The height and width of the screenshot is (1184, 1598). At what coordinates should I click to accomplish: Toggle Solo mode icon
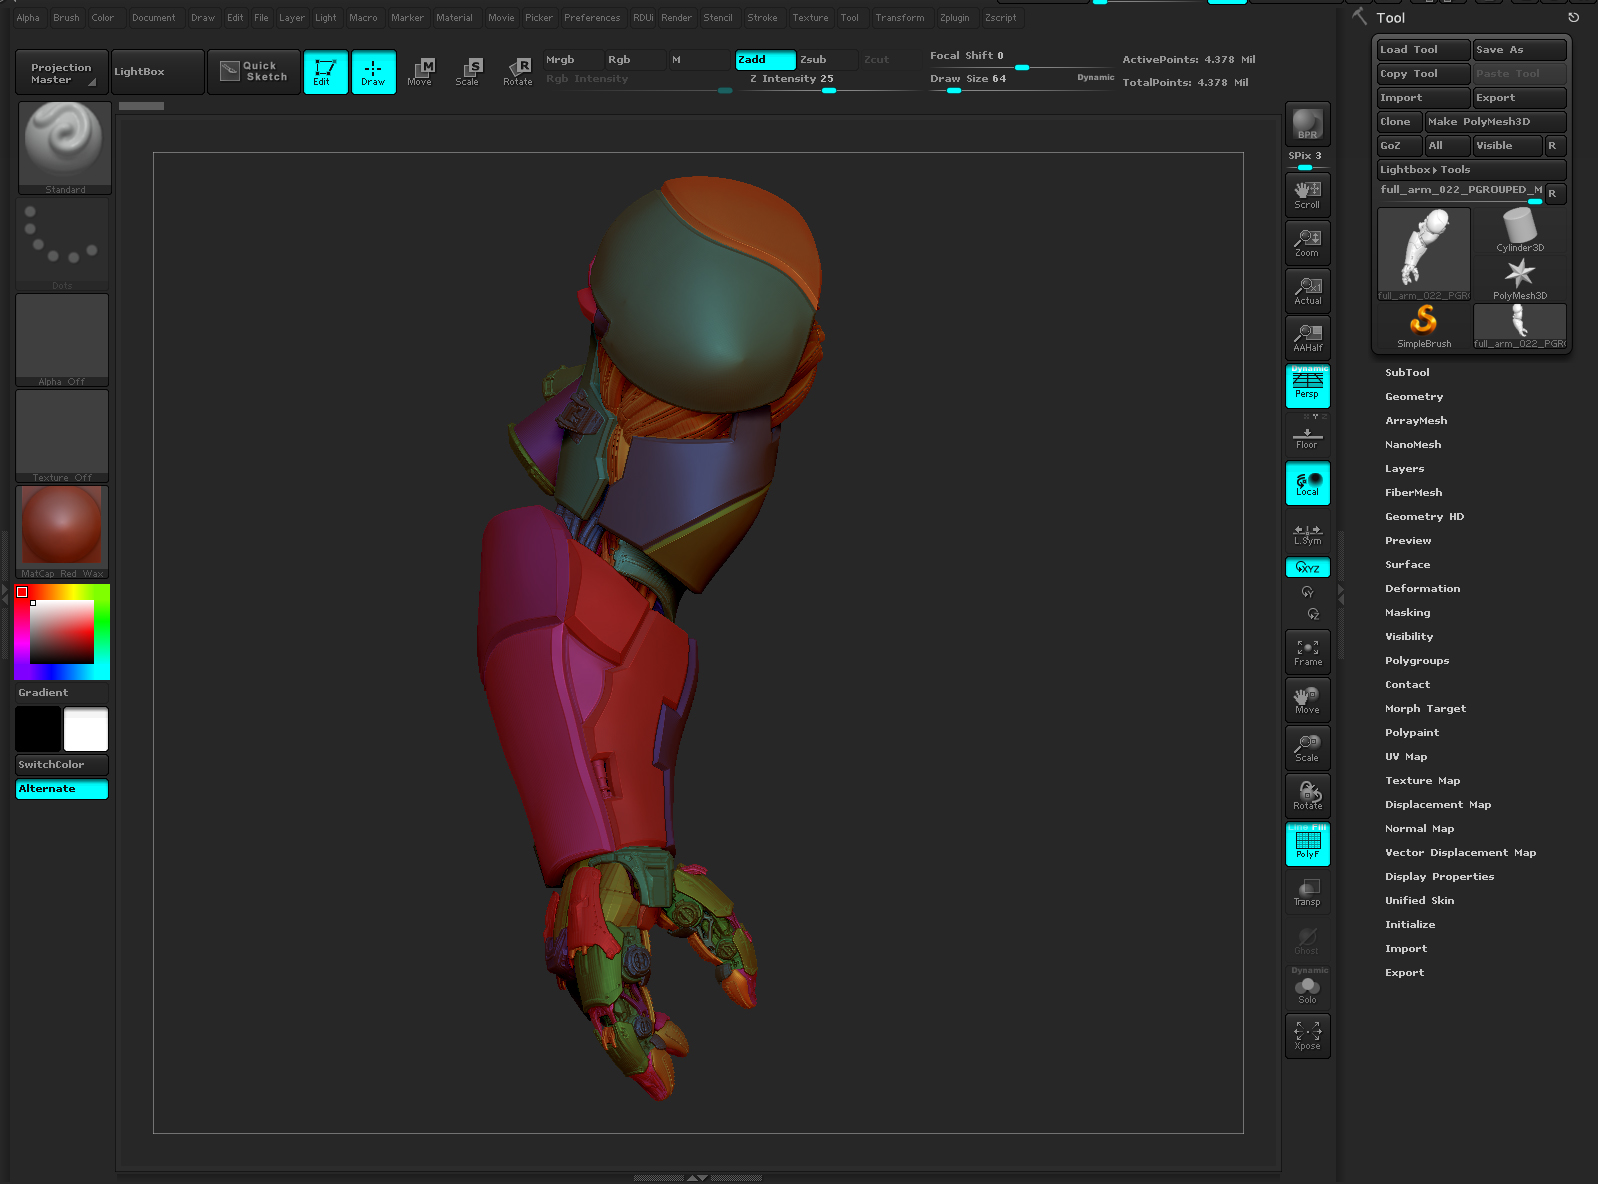tap(1307, 990)
